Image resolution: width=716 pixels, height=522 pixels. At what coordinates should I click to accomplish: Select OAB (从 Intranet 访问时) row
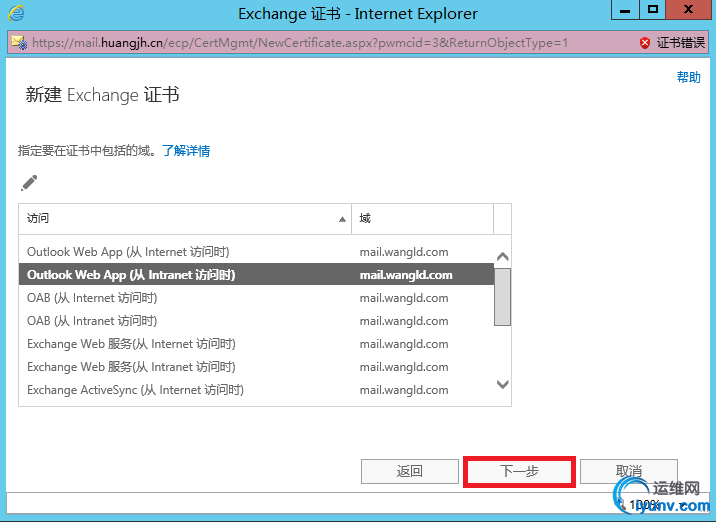256,321
